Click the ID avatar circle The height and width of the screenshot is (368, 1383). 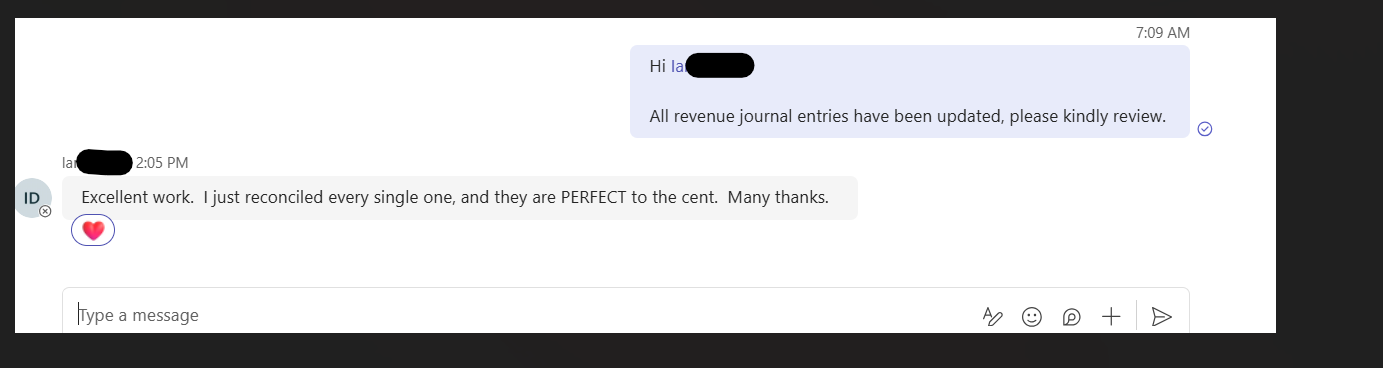coord(32,198)
